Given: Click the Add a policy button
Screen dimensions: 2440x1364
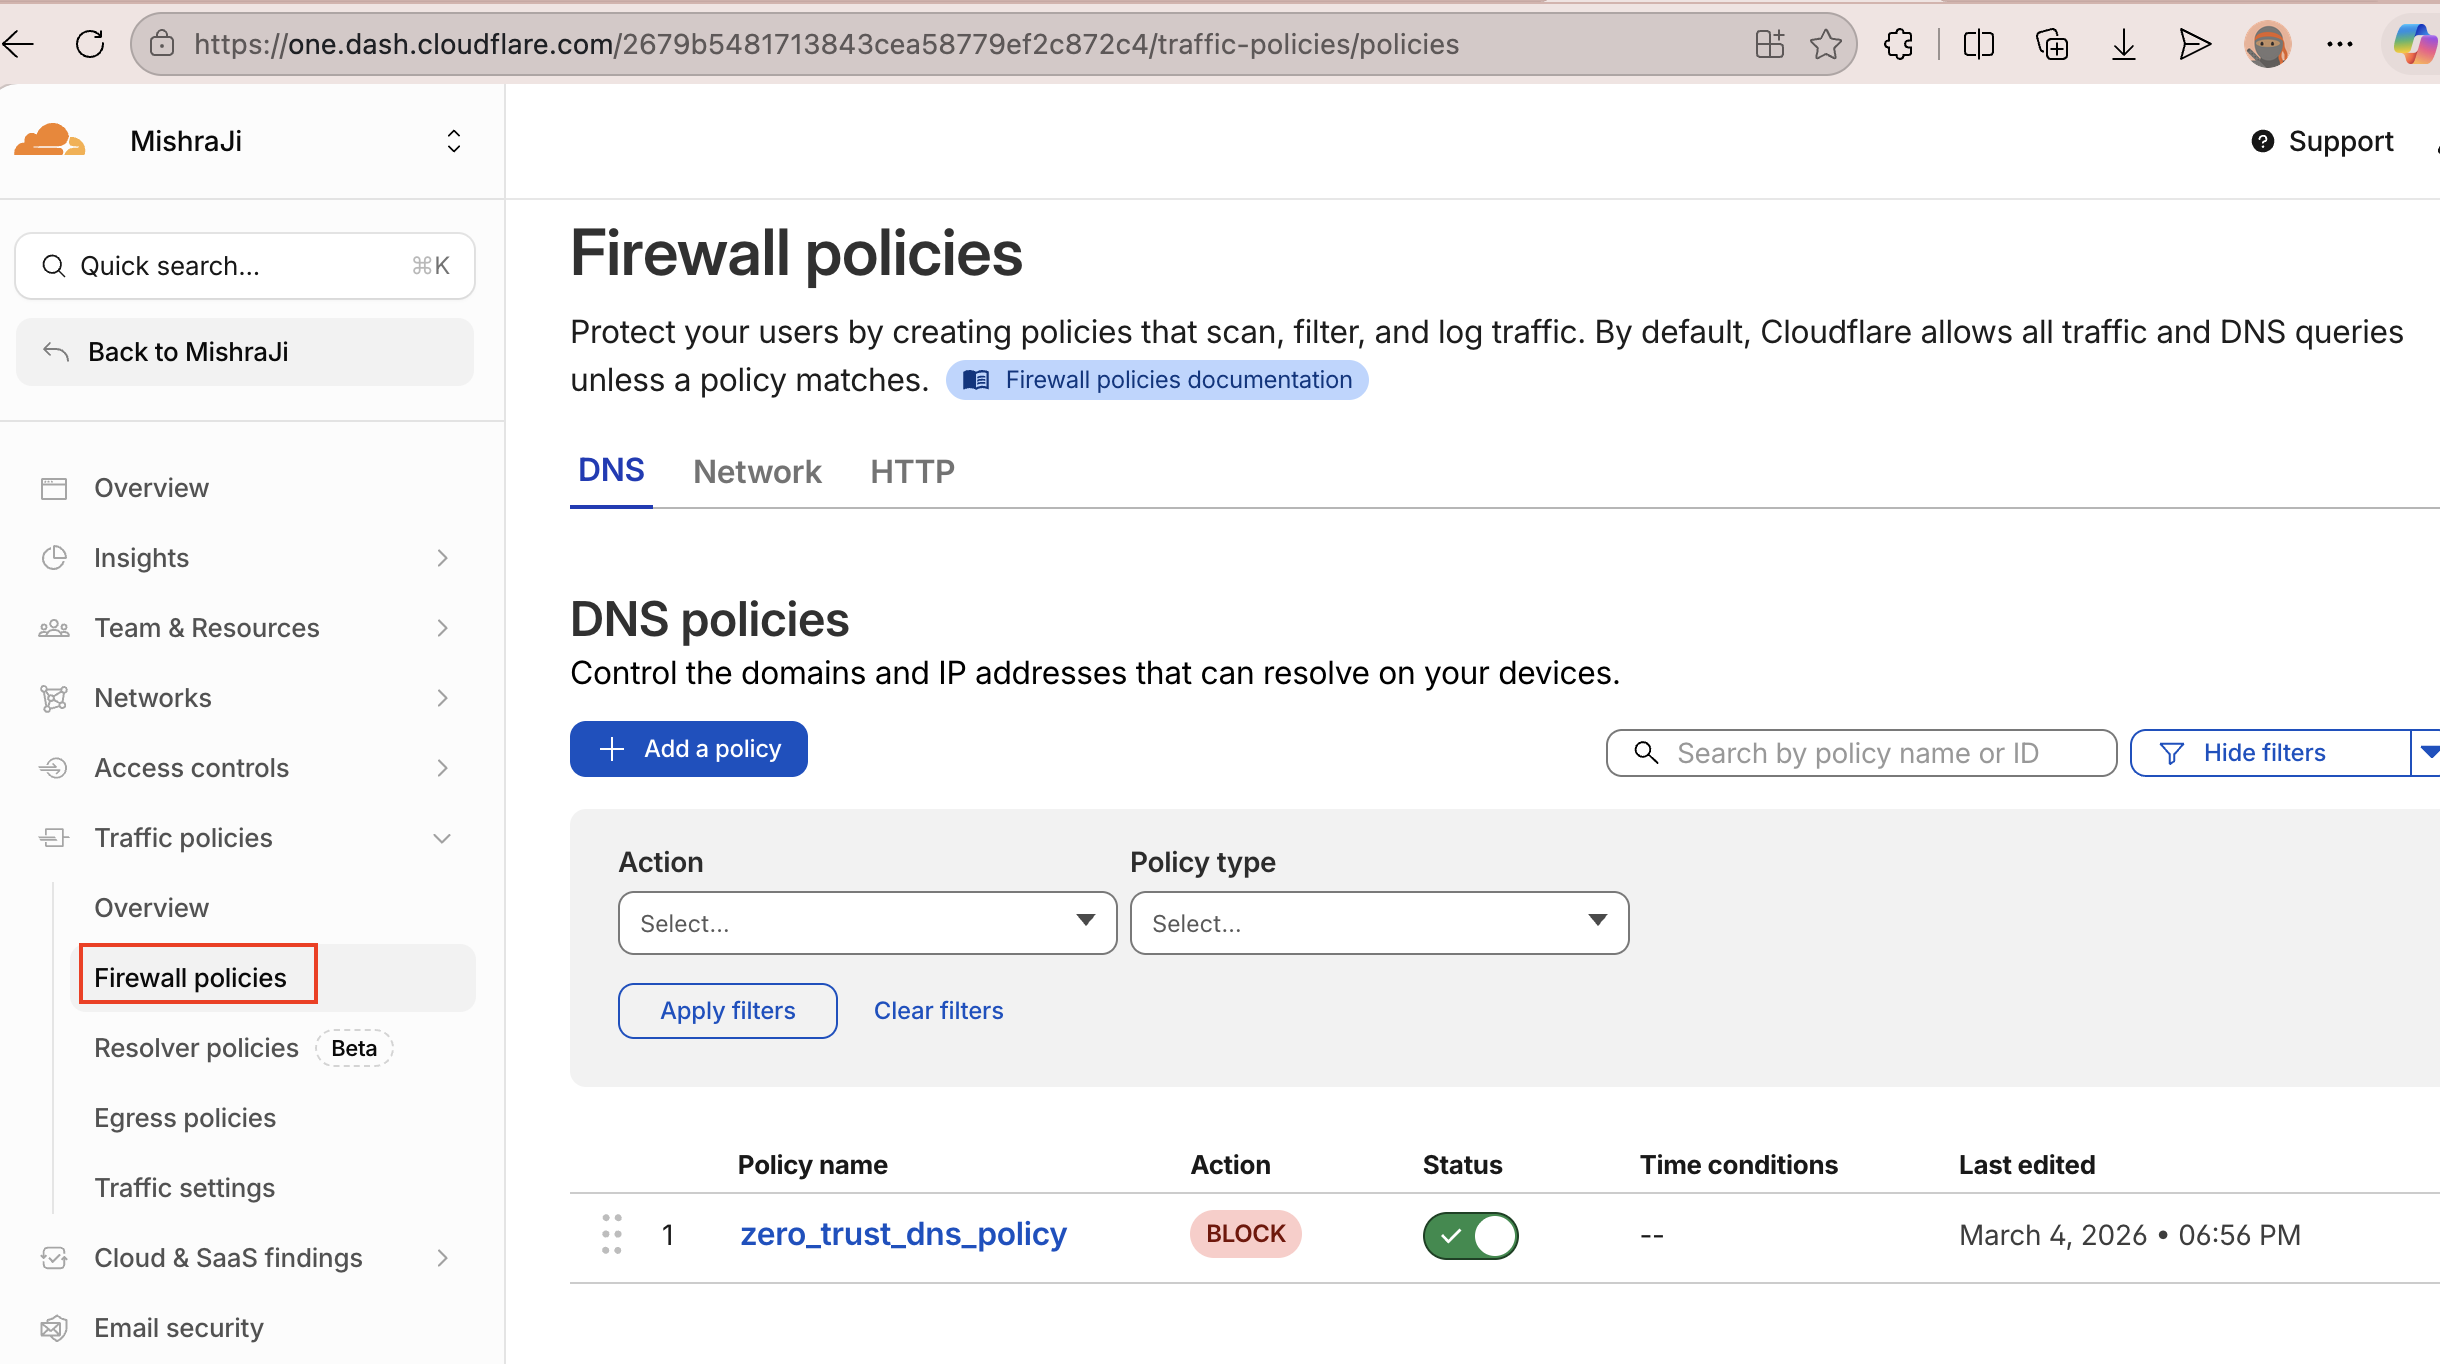Looking at the screenshot, I should point(688,748).
